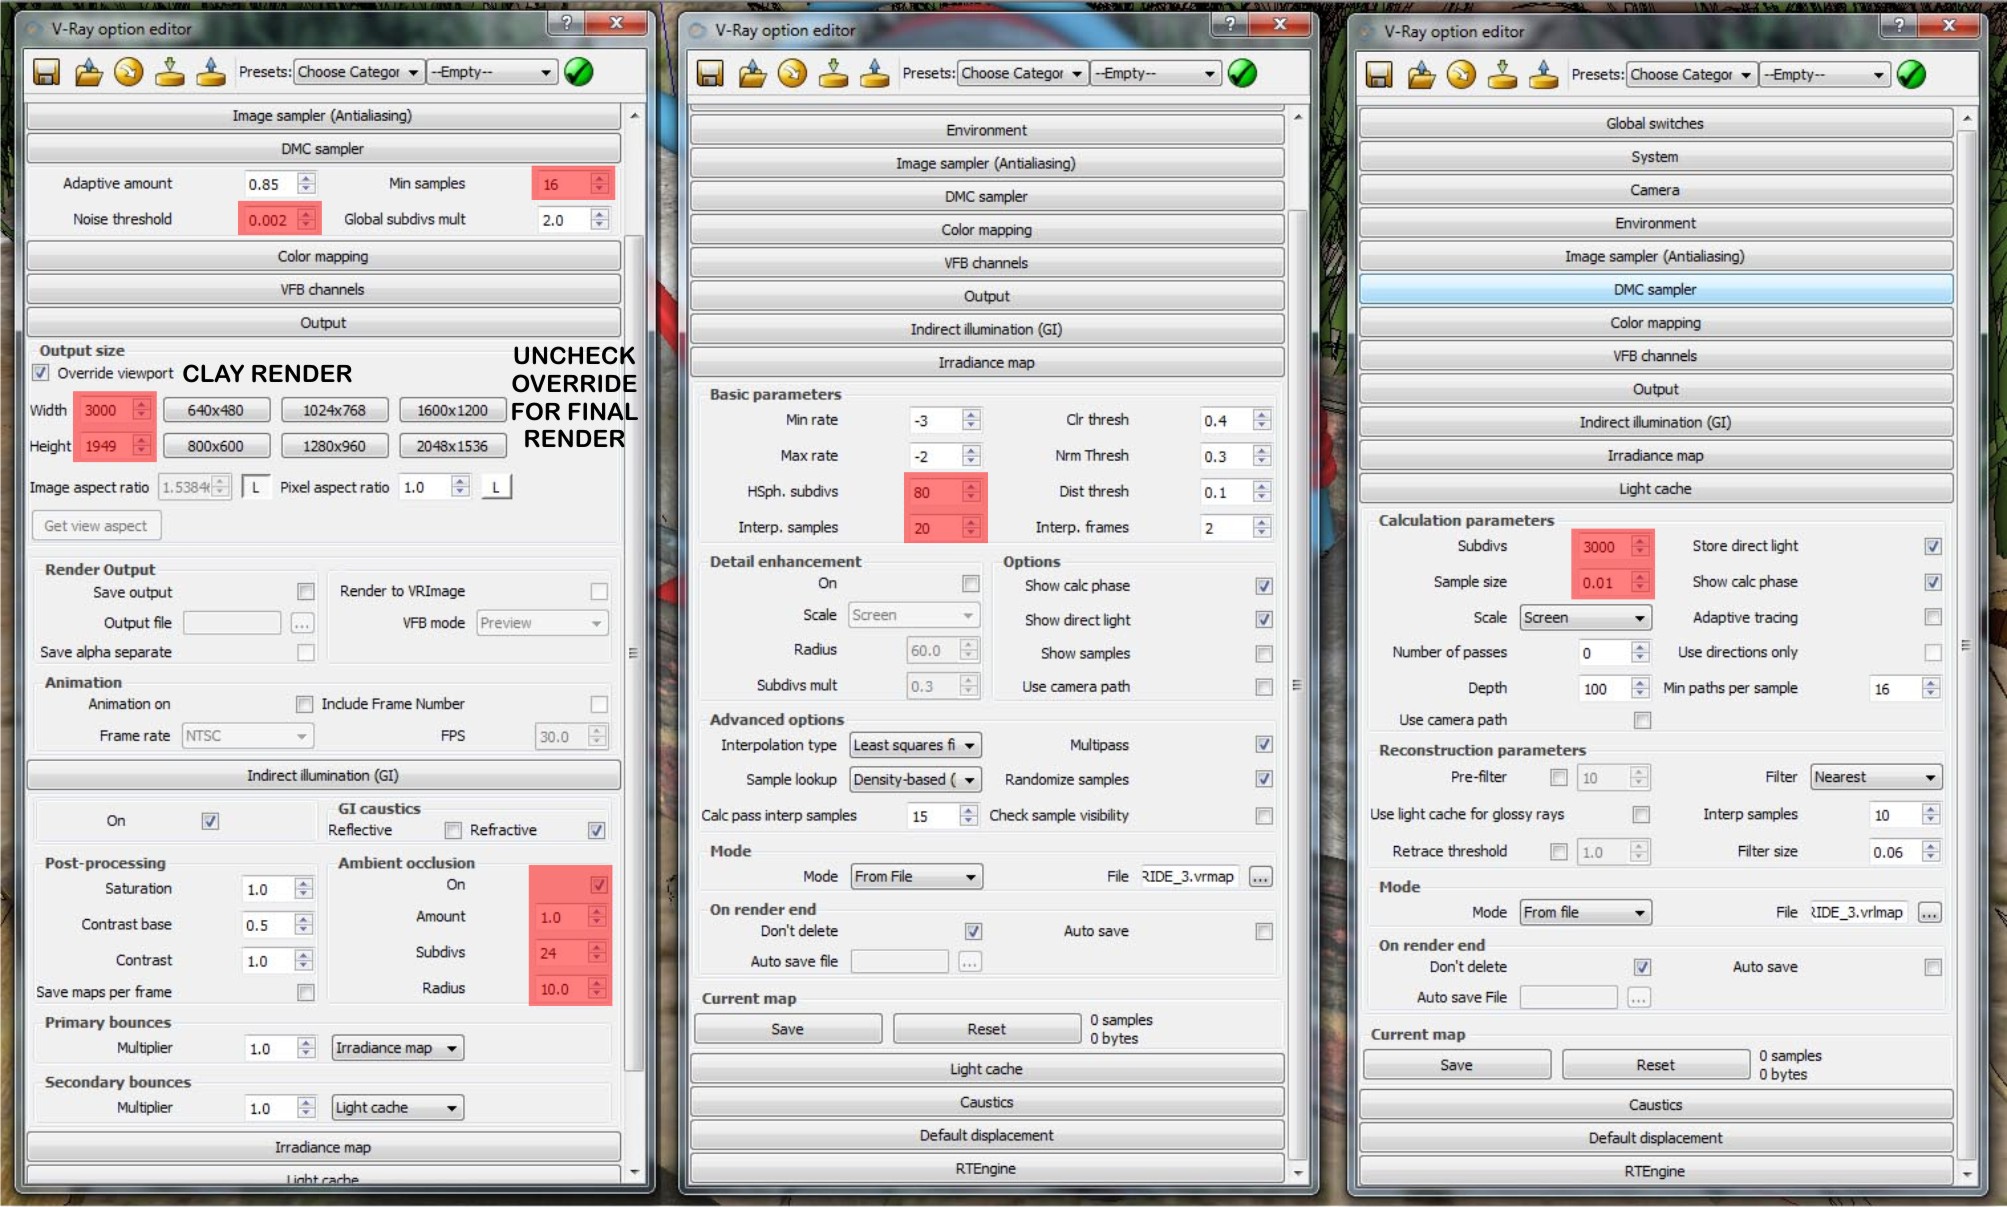The width and height of the screenshot is (2007, 1207).
Task: Expand the Environment rollout in middle window
Action: point(986,130)
